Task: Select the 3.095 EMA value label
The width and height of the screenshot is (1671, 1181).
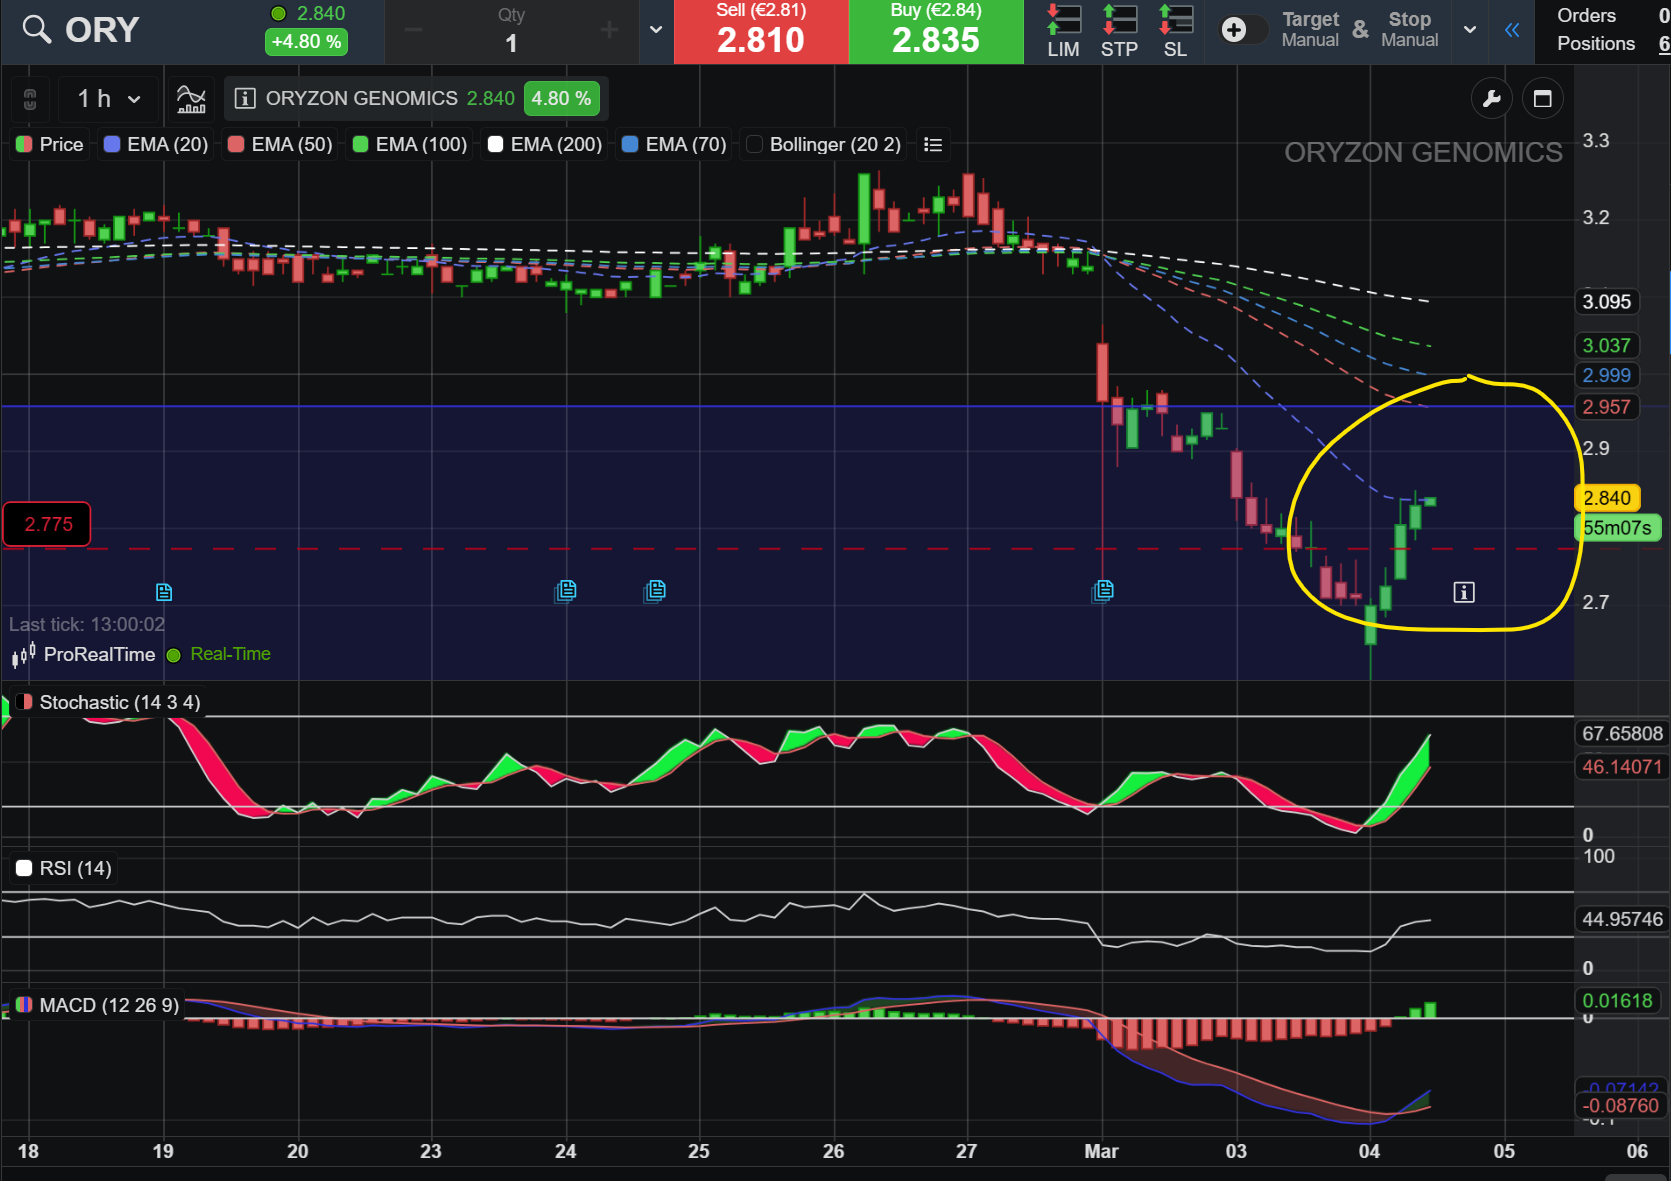Action: (x=1606, y=302)
